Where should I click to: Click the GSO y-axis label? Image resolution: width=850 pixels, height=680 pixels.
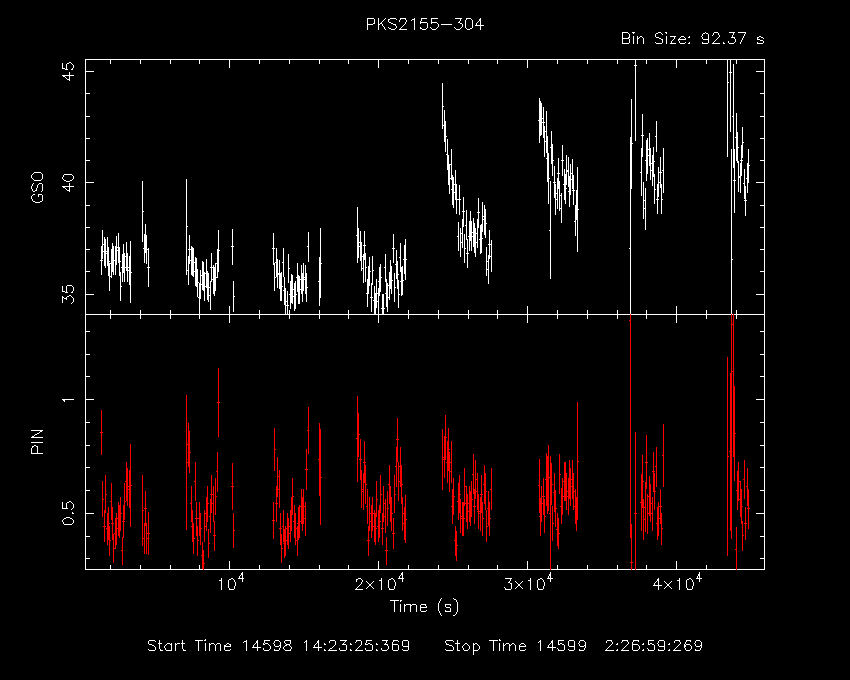click(37, 187)
